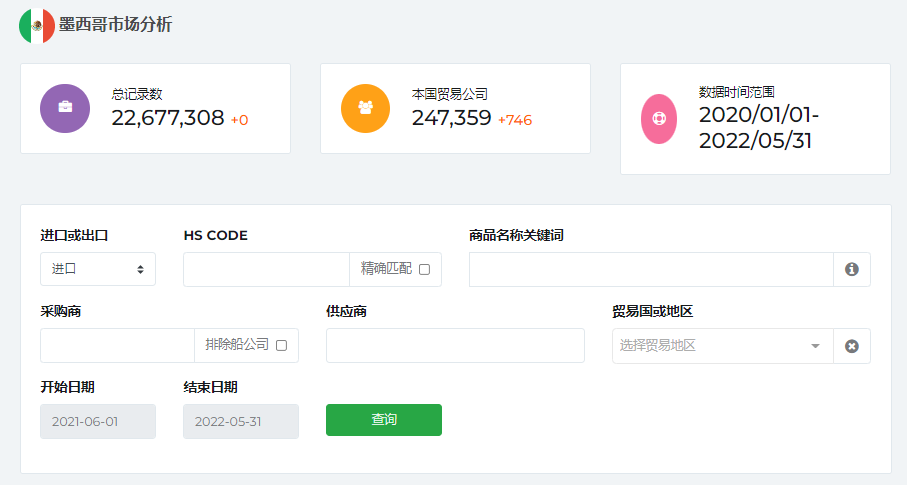The height and width of the screenshot is (485, 907).
Task: Clear the trade region with the X icon
Action: pyautogui.click(x=852, y=346)
